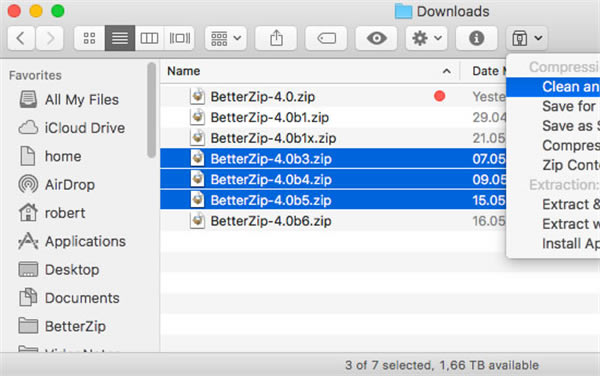Switch to icon view mode
600x376 pixels.
[90, 38]
